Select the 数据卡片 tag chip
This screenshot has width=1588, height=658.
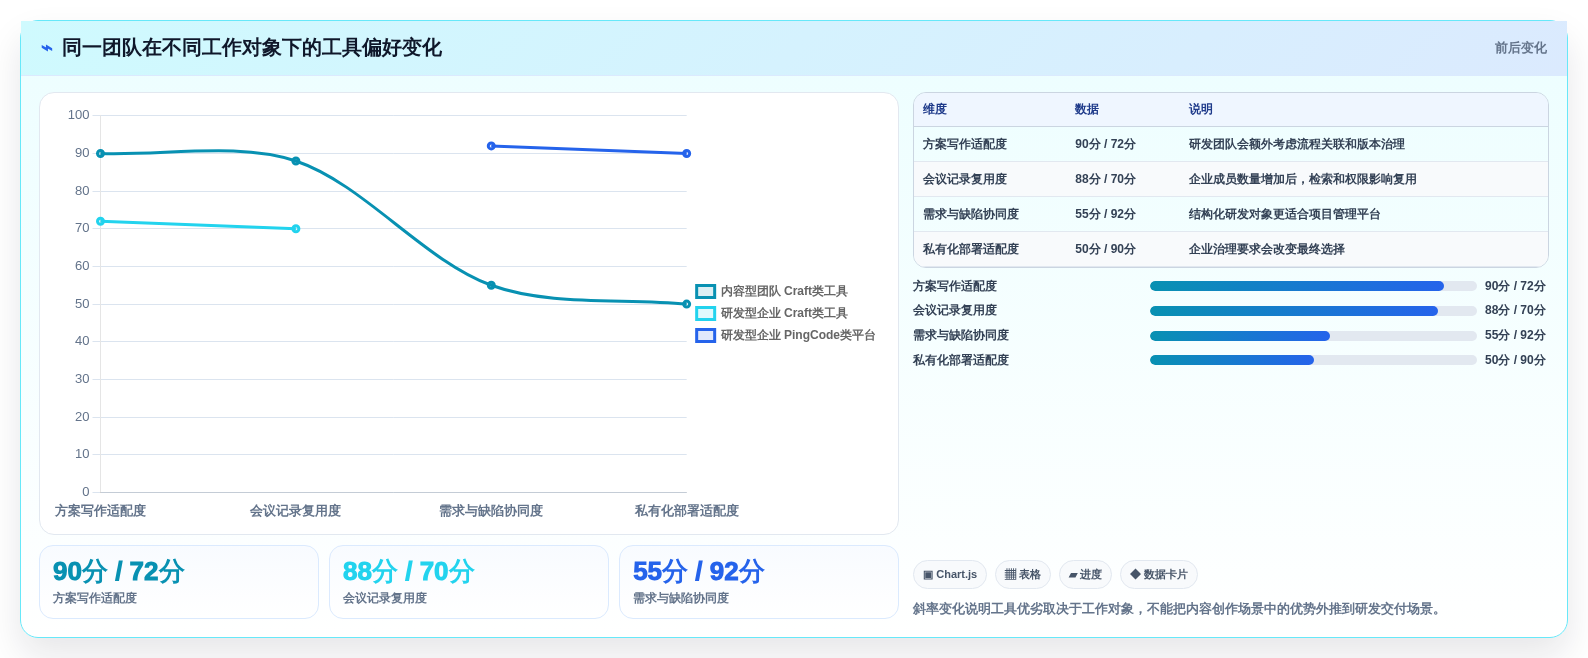pos(1159,575)
